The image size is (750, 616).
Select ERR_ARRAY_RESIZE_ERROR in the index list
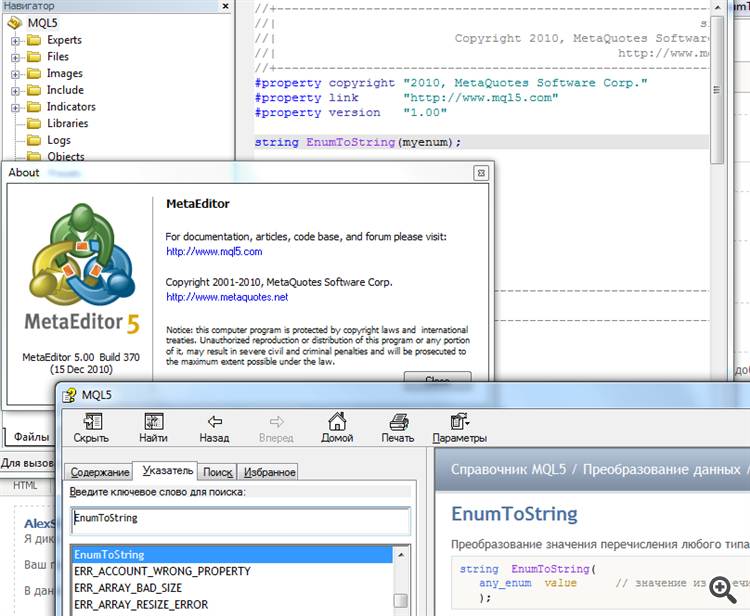(232, 605)
